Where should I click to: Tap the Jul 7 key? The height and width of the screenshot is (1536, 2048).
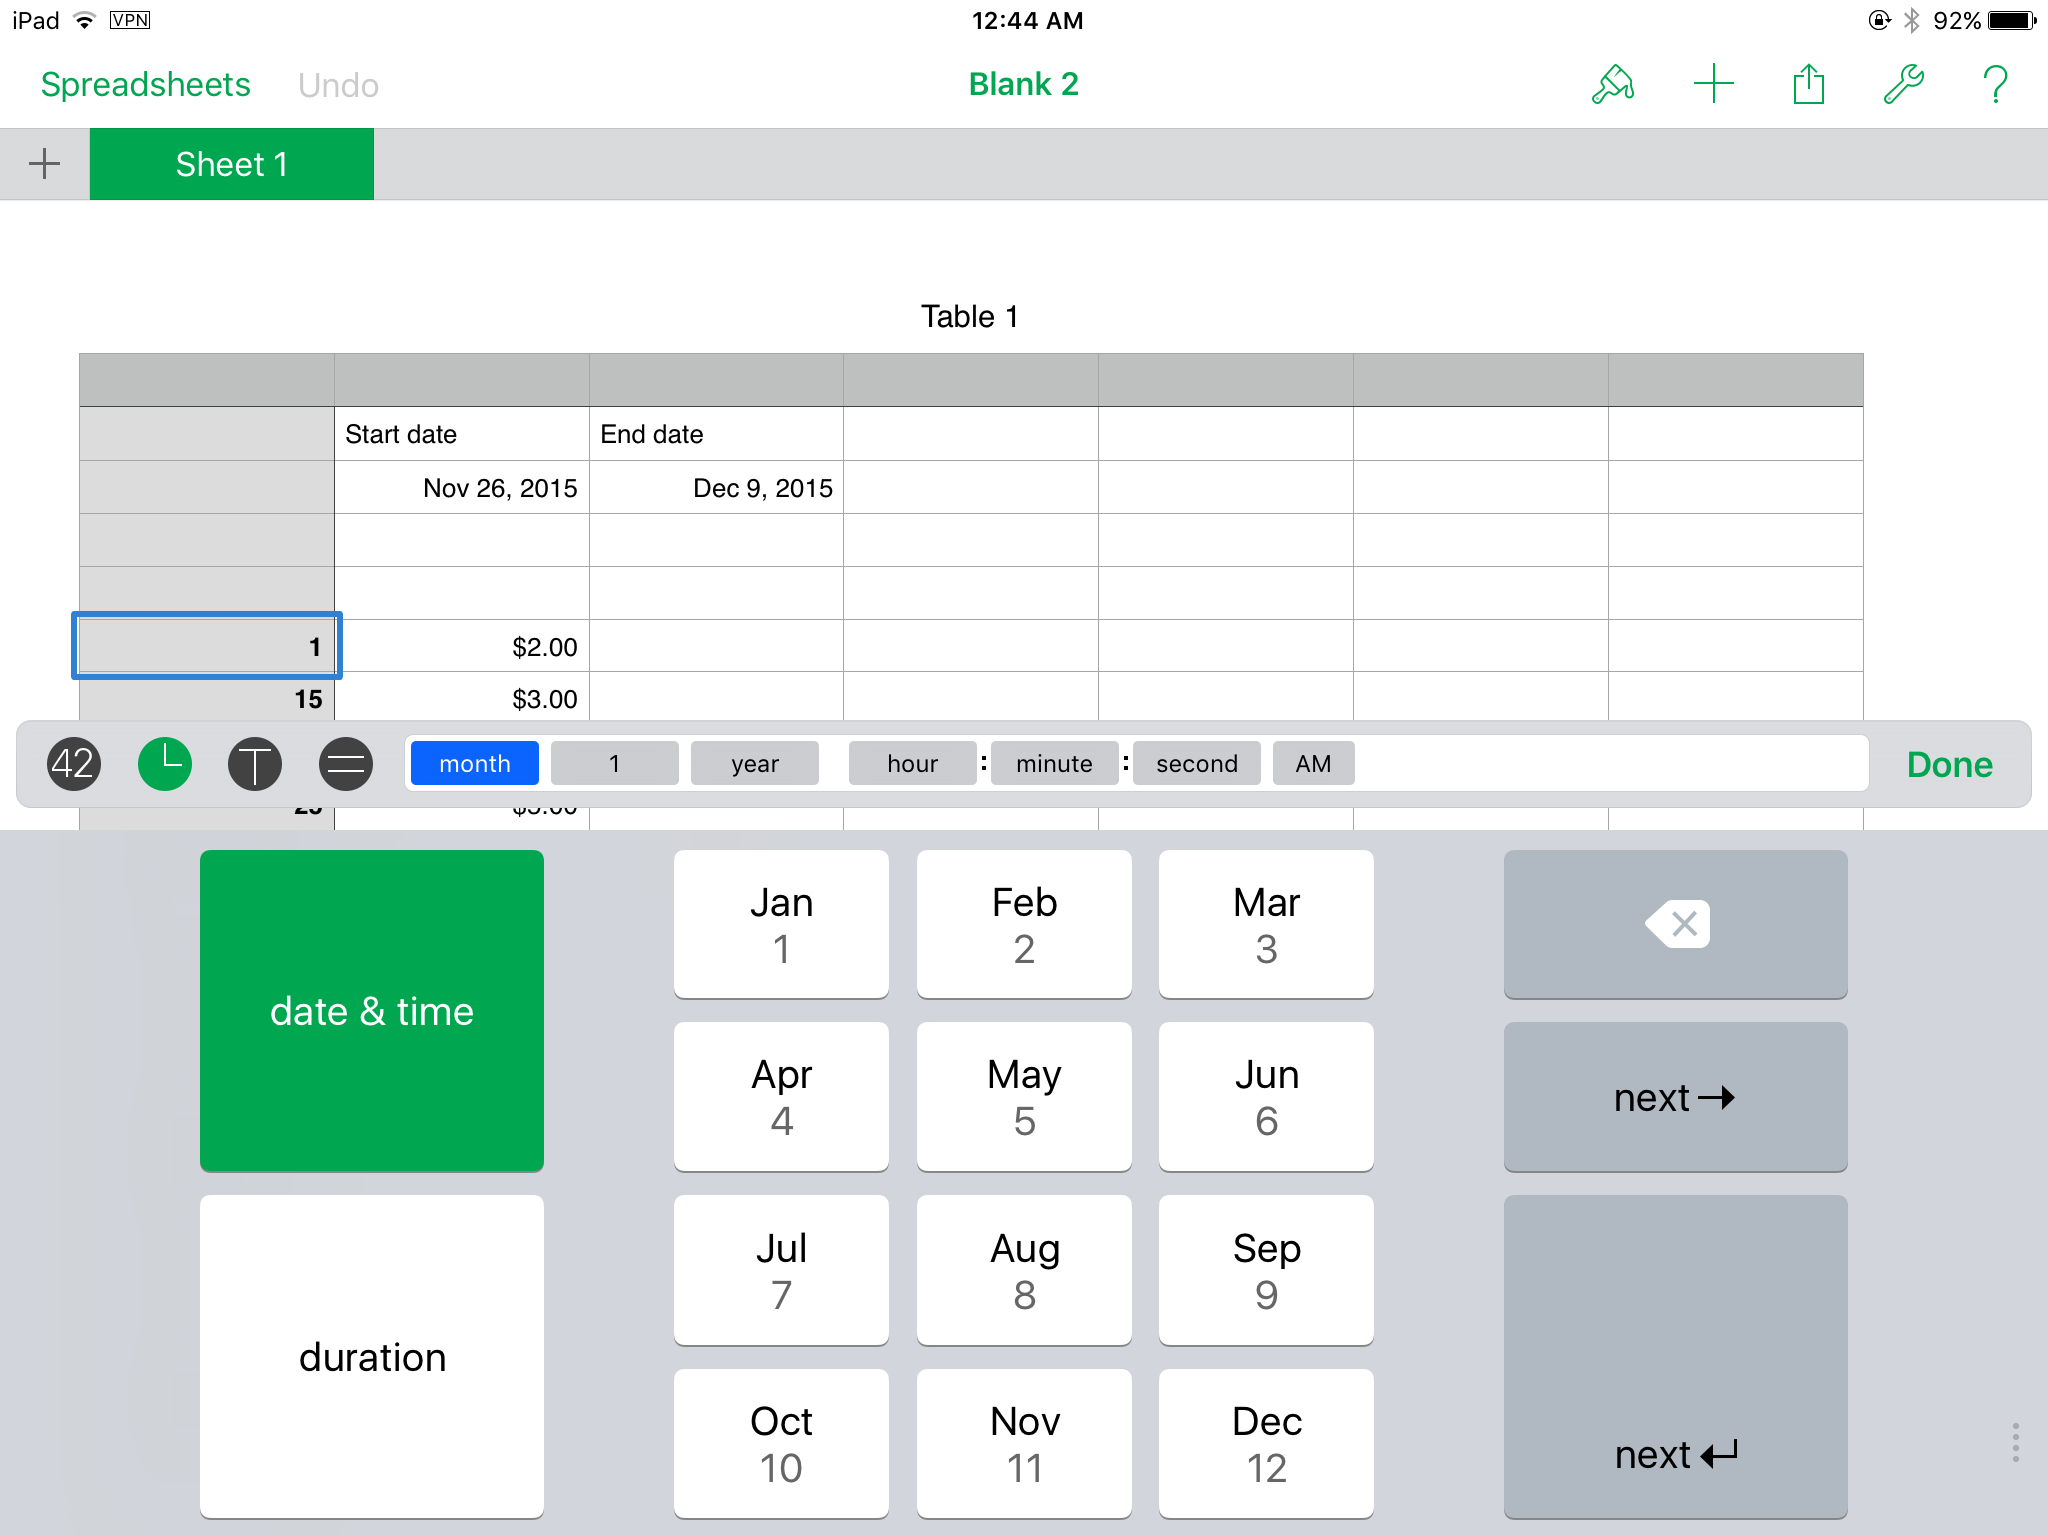pos(781,1270)
